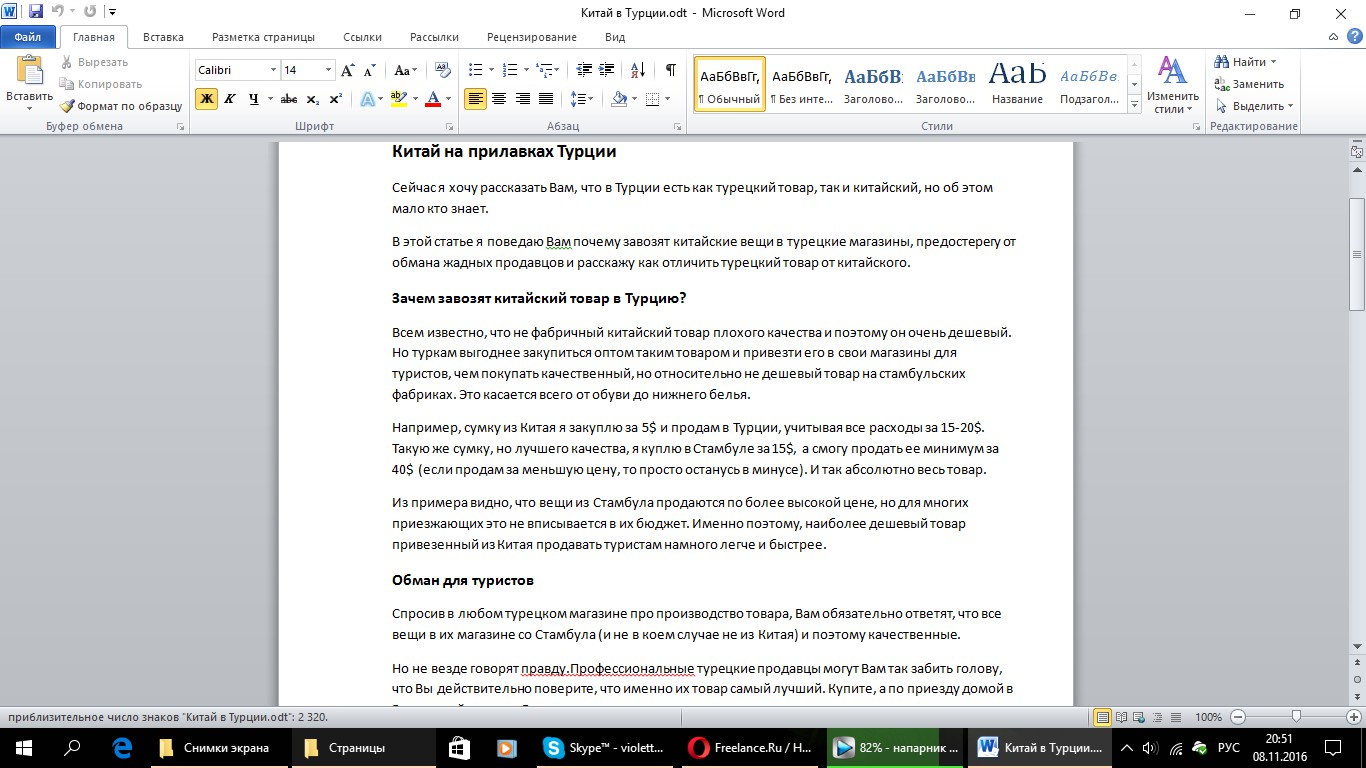Decrease font size with shrink font icon

click(369, 70)
